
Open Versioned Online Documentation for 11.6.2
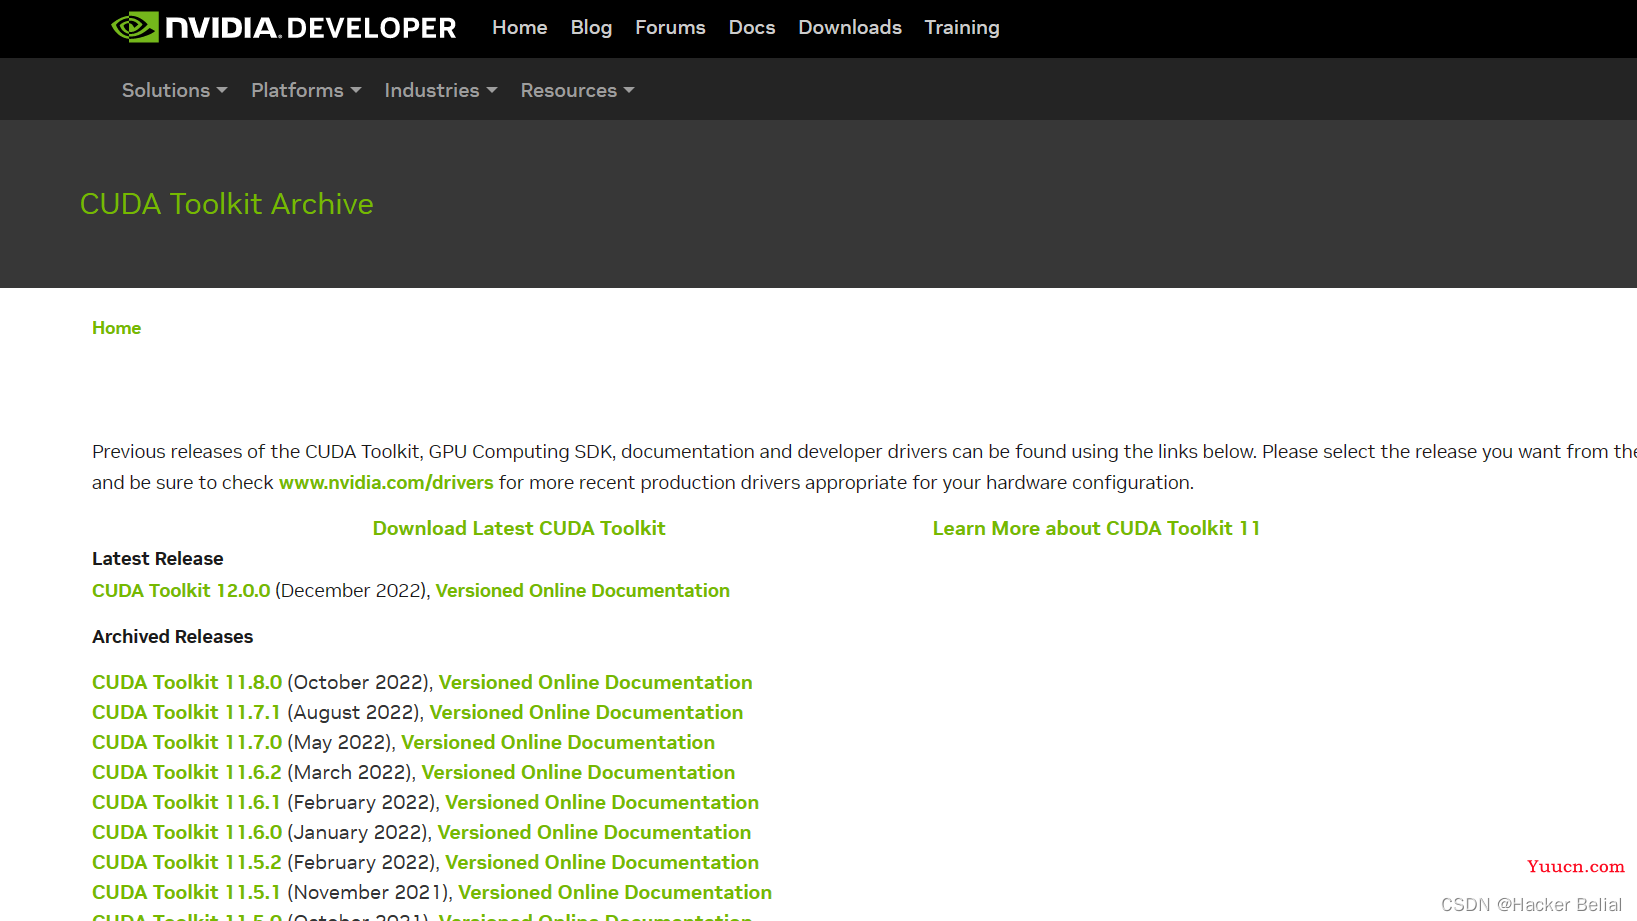pyautogui.click(x=578, y=772)
